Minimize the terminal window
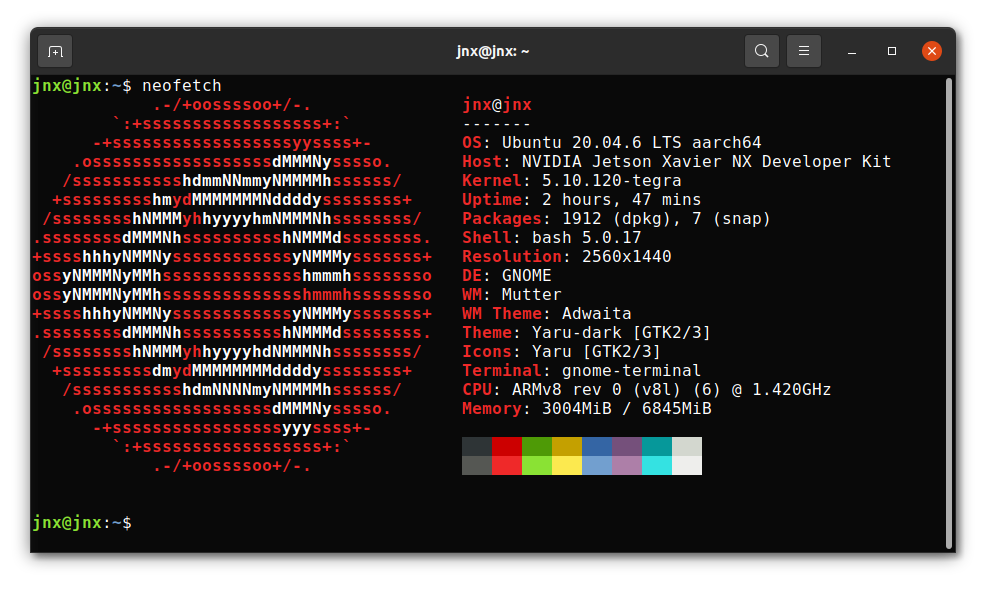The height and width of the screenshot is (590, 990). [x=852, y=51]
